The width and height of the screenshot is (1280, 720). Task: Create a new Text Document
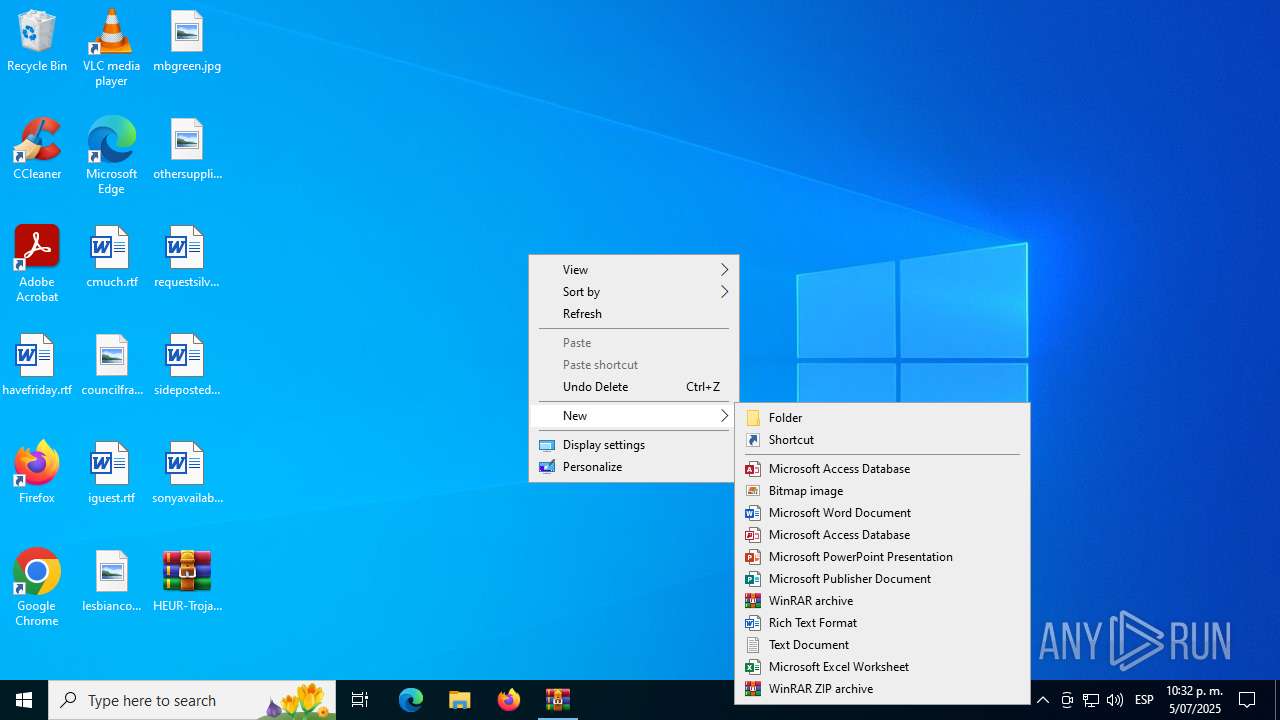(x=882, y=645)
